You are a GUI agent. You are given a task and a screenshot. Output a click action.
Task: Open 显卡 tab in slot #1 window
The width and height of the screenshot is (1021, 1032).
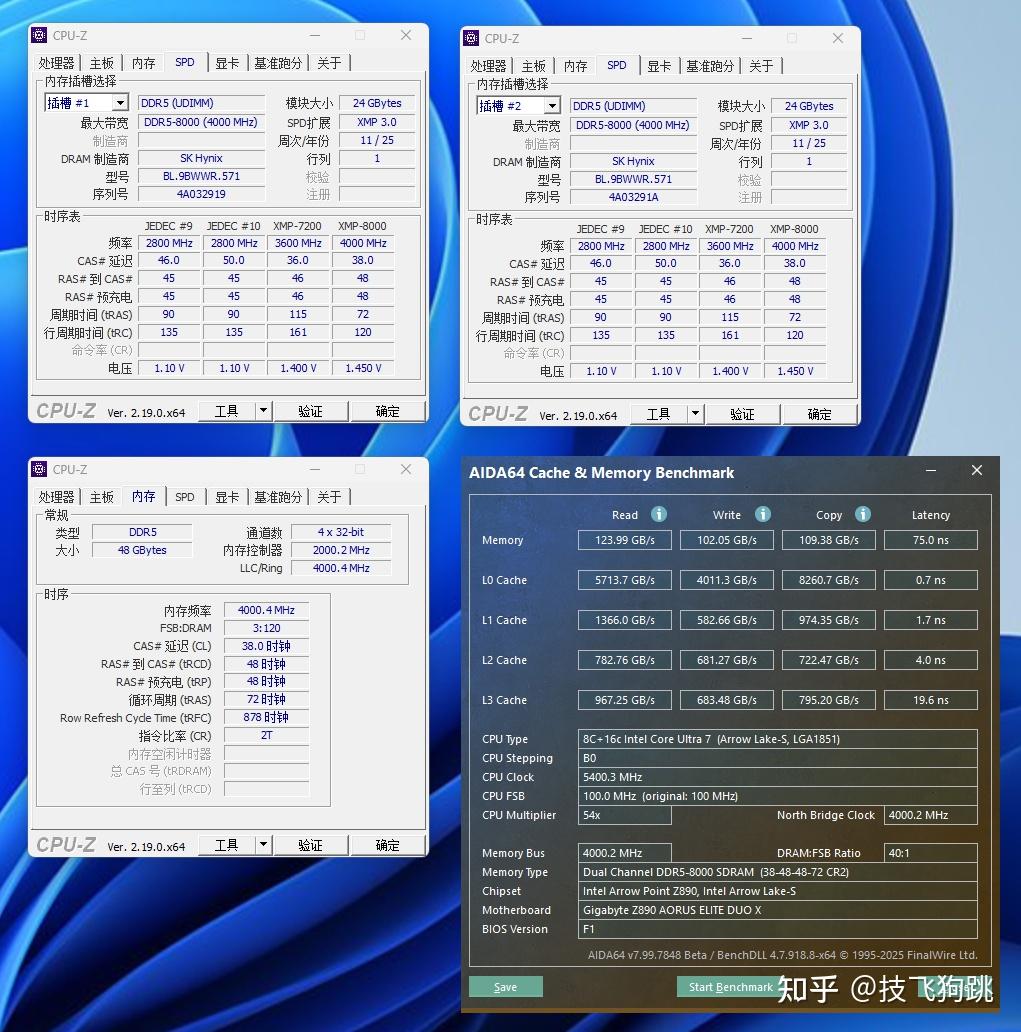pyautogui.click(x=227, y=63)
